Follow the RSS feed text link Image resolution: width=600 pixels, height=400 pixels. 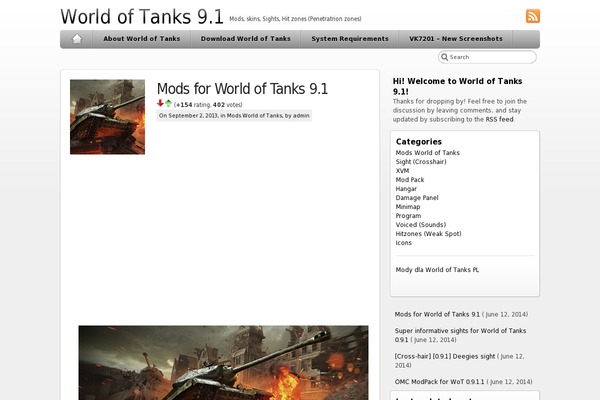[x=499, y=119]
